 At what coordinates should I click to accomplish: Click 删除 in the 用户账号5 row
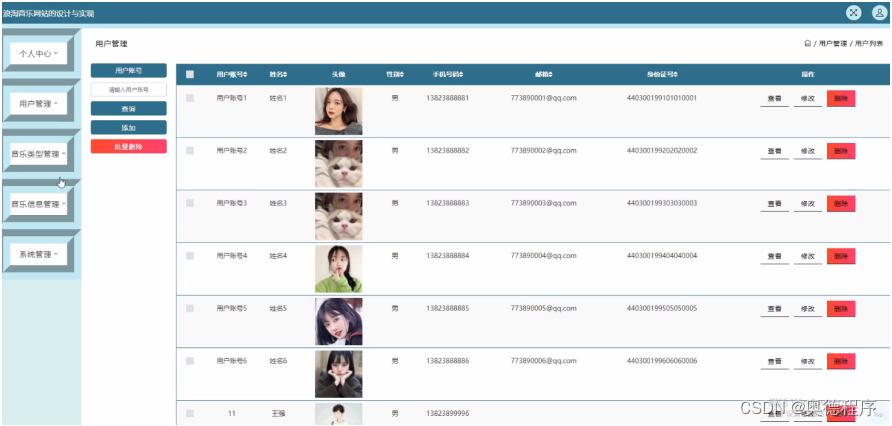pos(841,309)
